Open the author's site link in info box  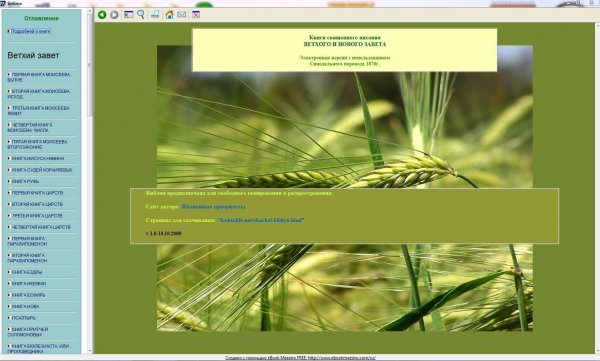tap(213, 207)
